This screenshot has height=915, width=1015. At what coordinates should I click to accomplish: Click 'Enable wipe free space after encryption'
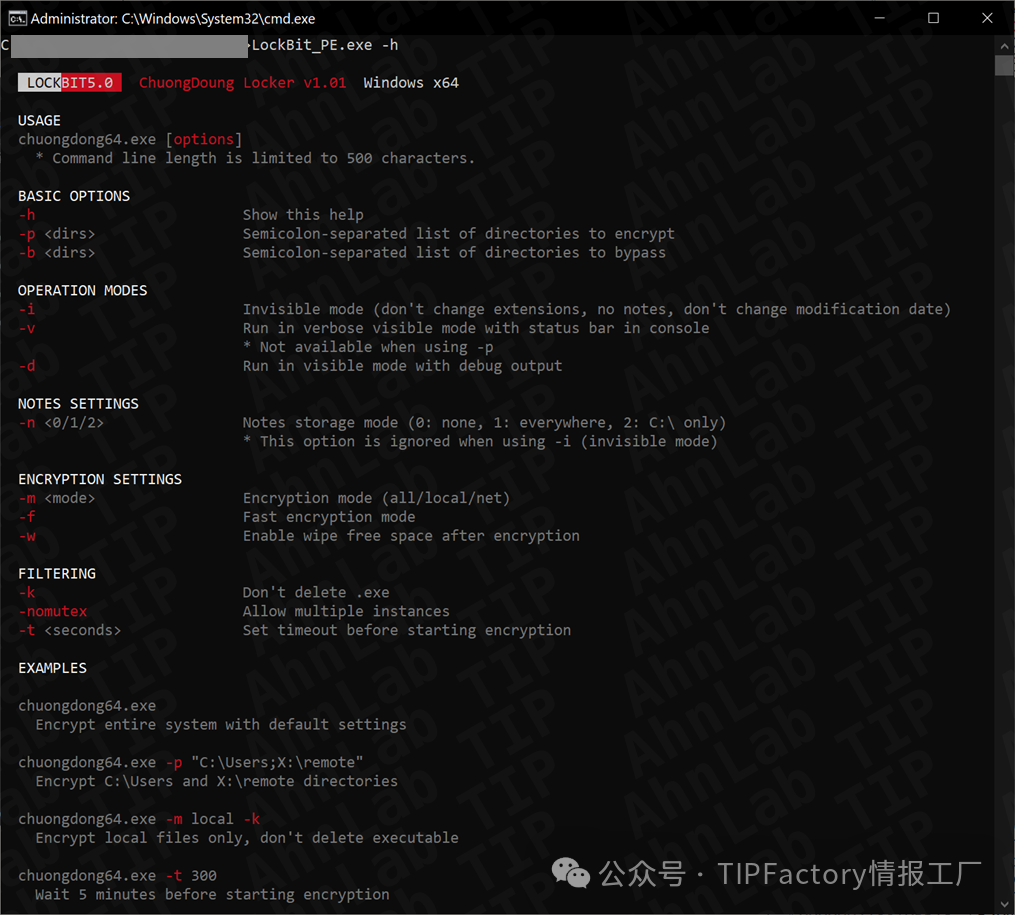point(411,536)
